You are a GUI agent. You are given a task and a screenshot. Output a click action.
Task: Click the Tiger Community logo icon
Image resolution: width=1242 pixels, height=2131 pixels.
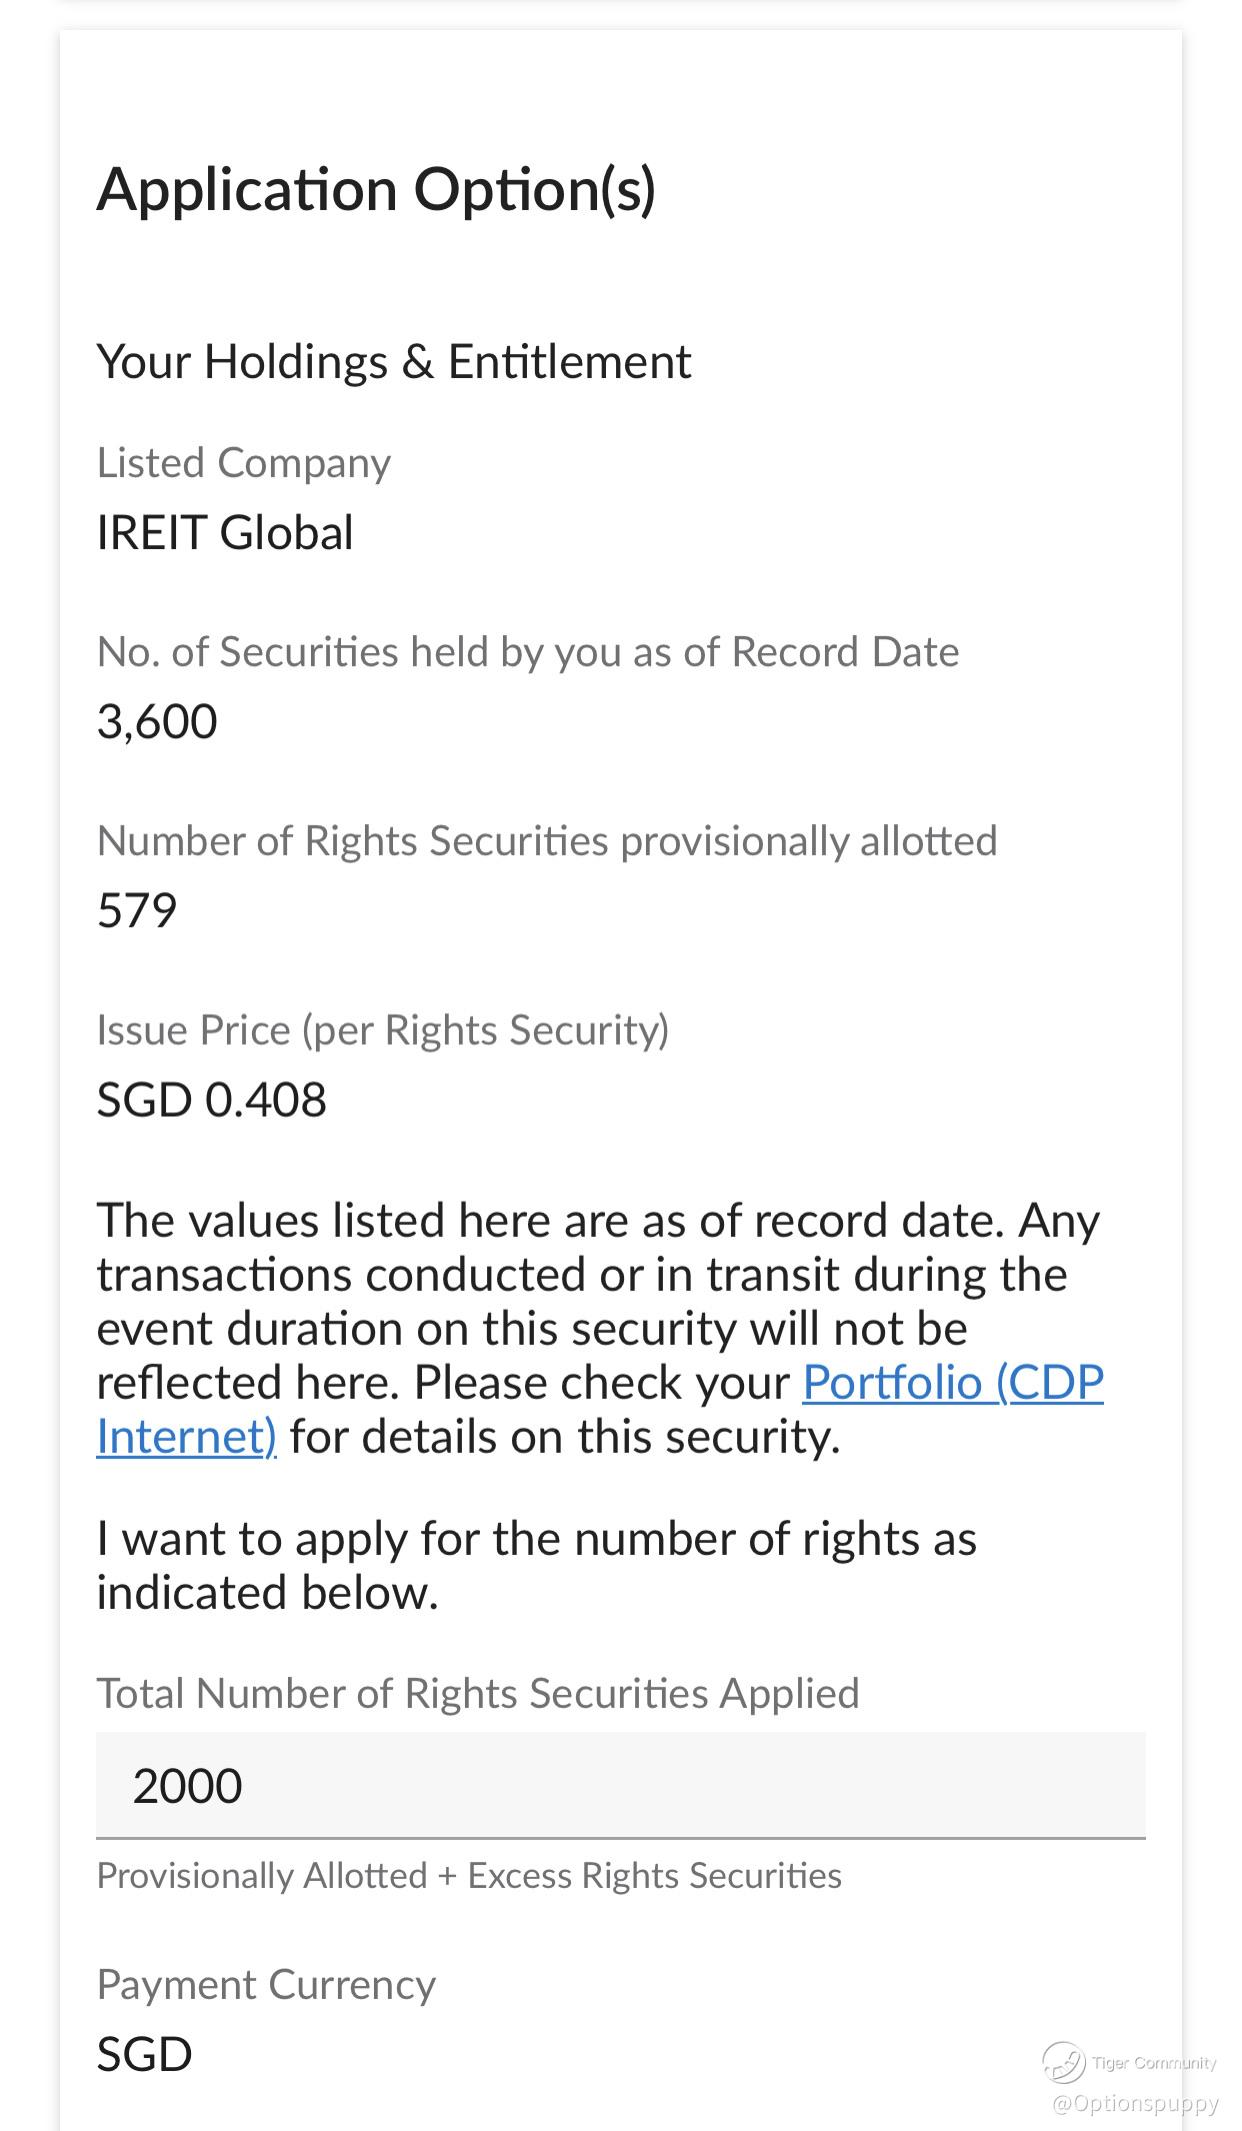(x=1063, y=2062)
